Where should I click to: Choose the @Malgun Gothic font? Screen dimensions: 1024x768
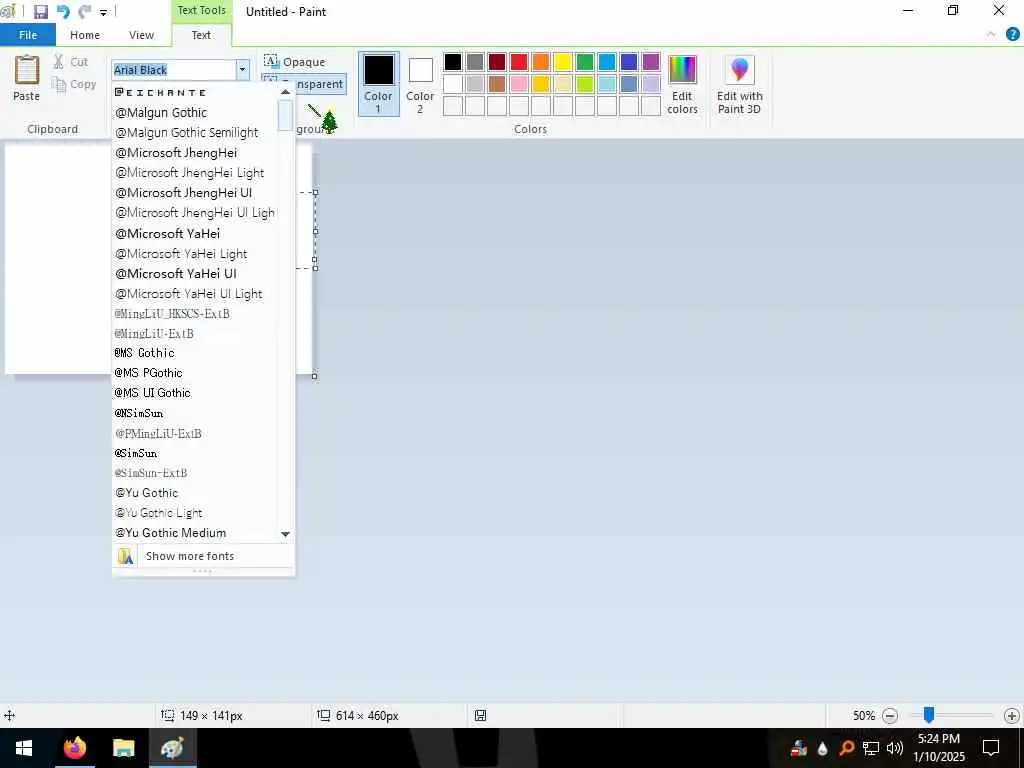coord(195,112)
